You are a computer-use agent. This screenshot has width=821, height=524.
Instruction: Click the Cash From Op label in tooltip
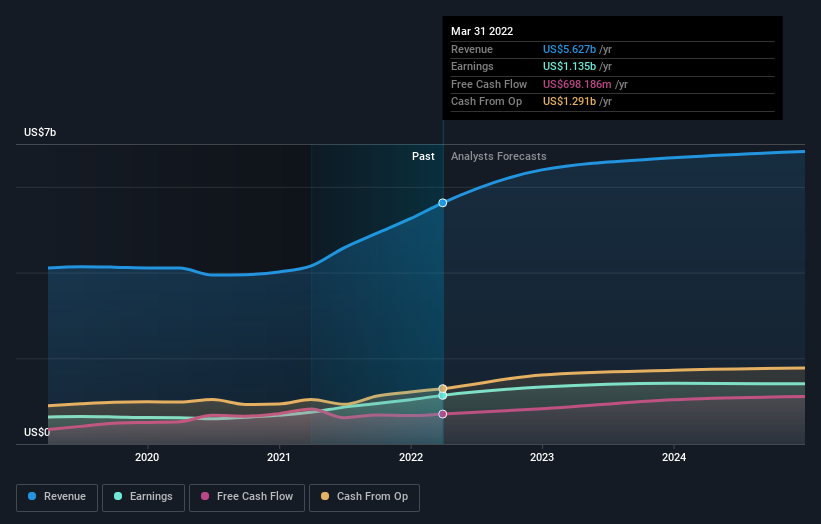click(486, 102)
